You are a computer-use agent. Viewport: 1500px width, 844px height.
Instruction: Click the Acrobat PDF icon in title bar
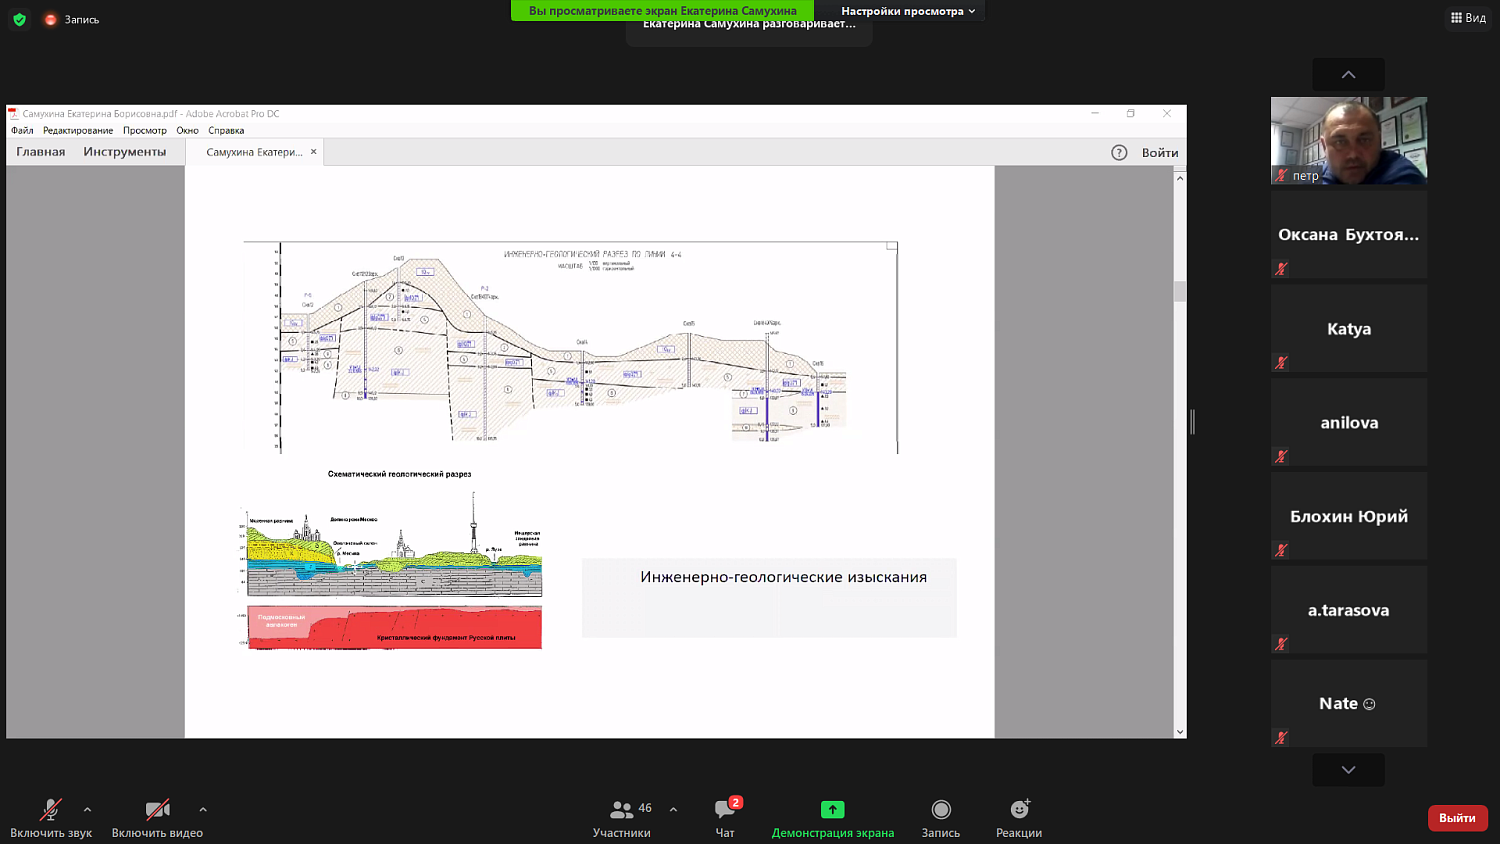(x=13, y=114)
